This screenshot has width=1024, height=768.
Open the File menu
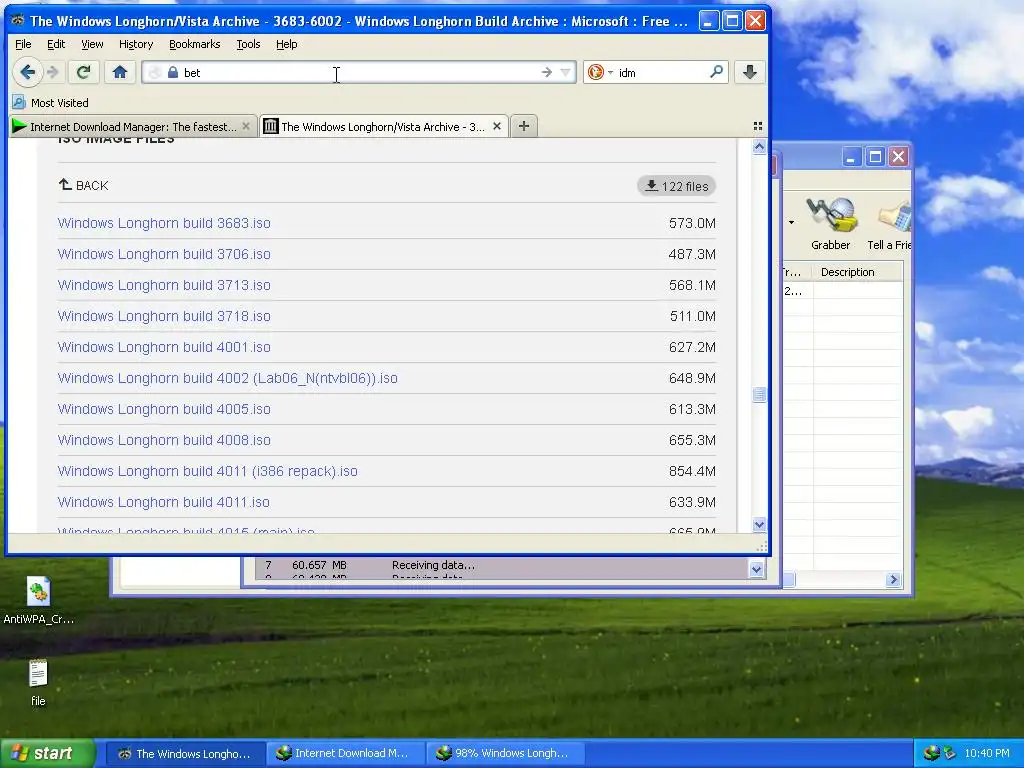click(x=23, y=44)
